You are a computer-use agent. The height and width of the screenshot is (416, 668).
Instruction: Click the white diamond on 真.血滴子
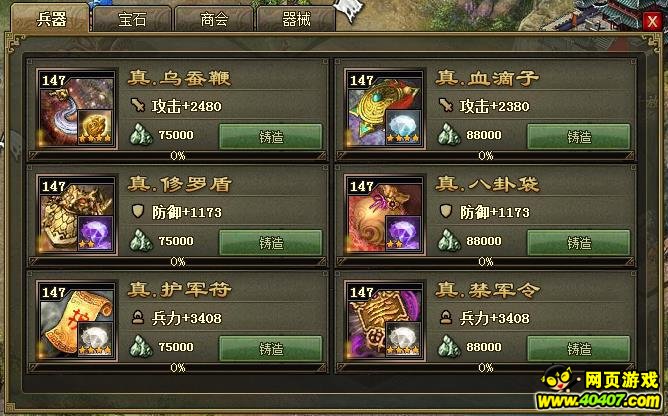403,127
